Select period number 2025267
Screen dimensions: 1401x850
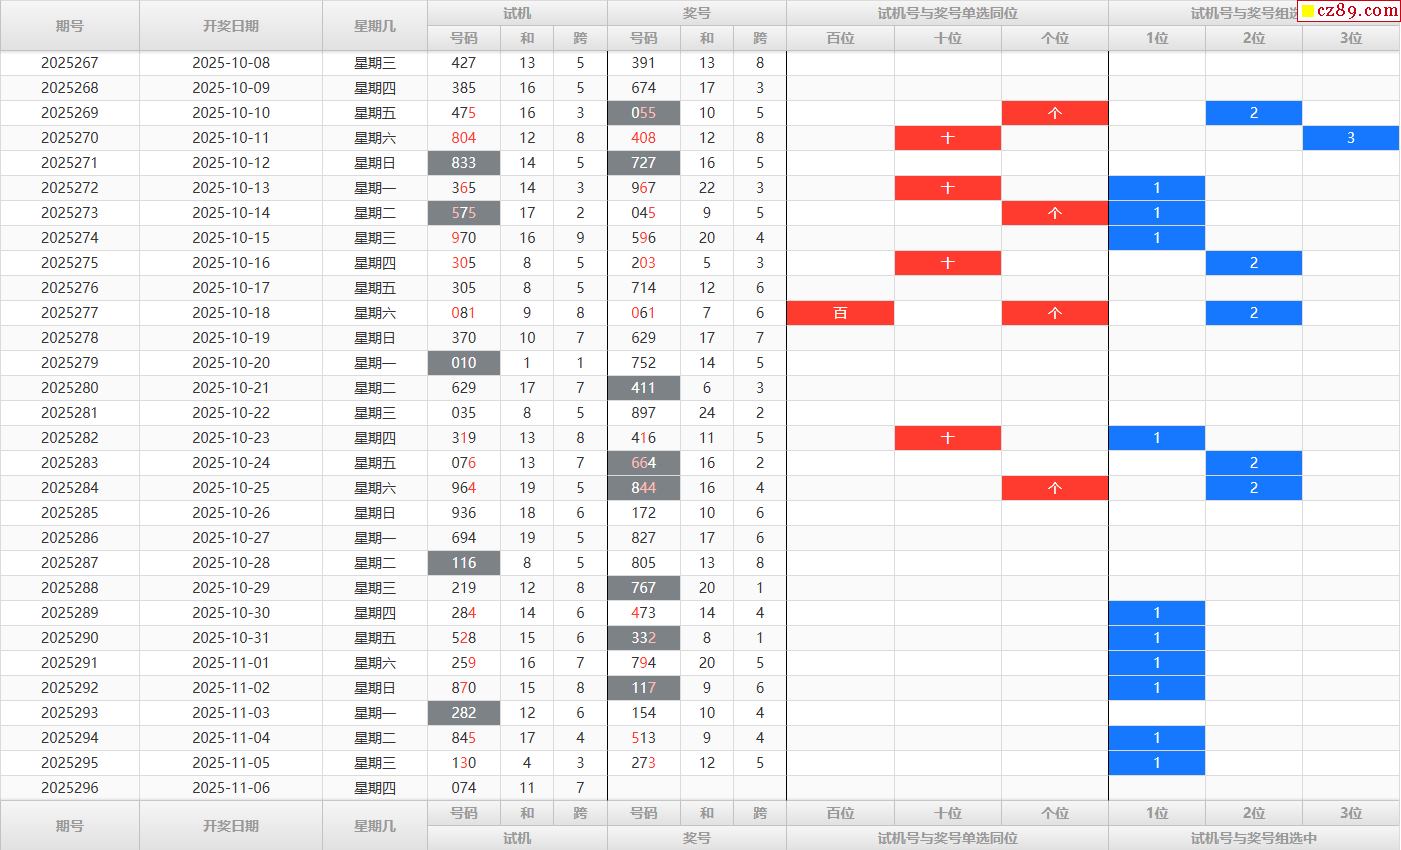[70, 63]
